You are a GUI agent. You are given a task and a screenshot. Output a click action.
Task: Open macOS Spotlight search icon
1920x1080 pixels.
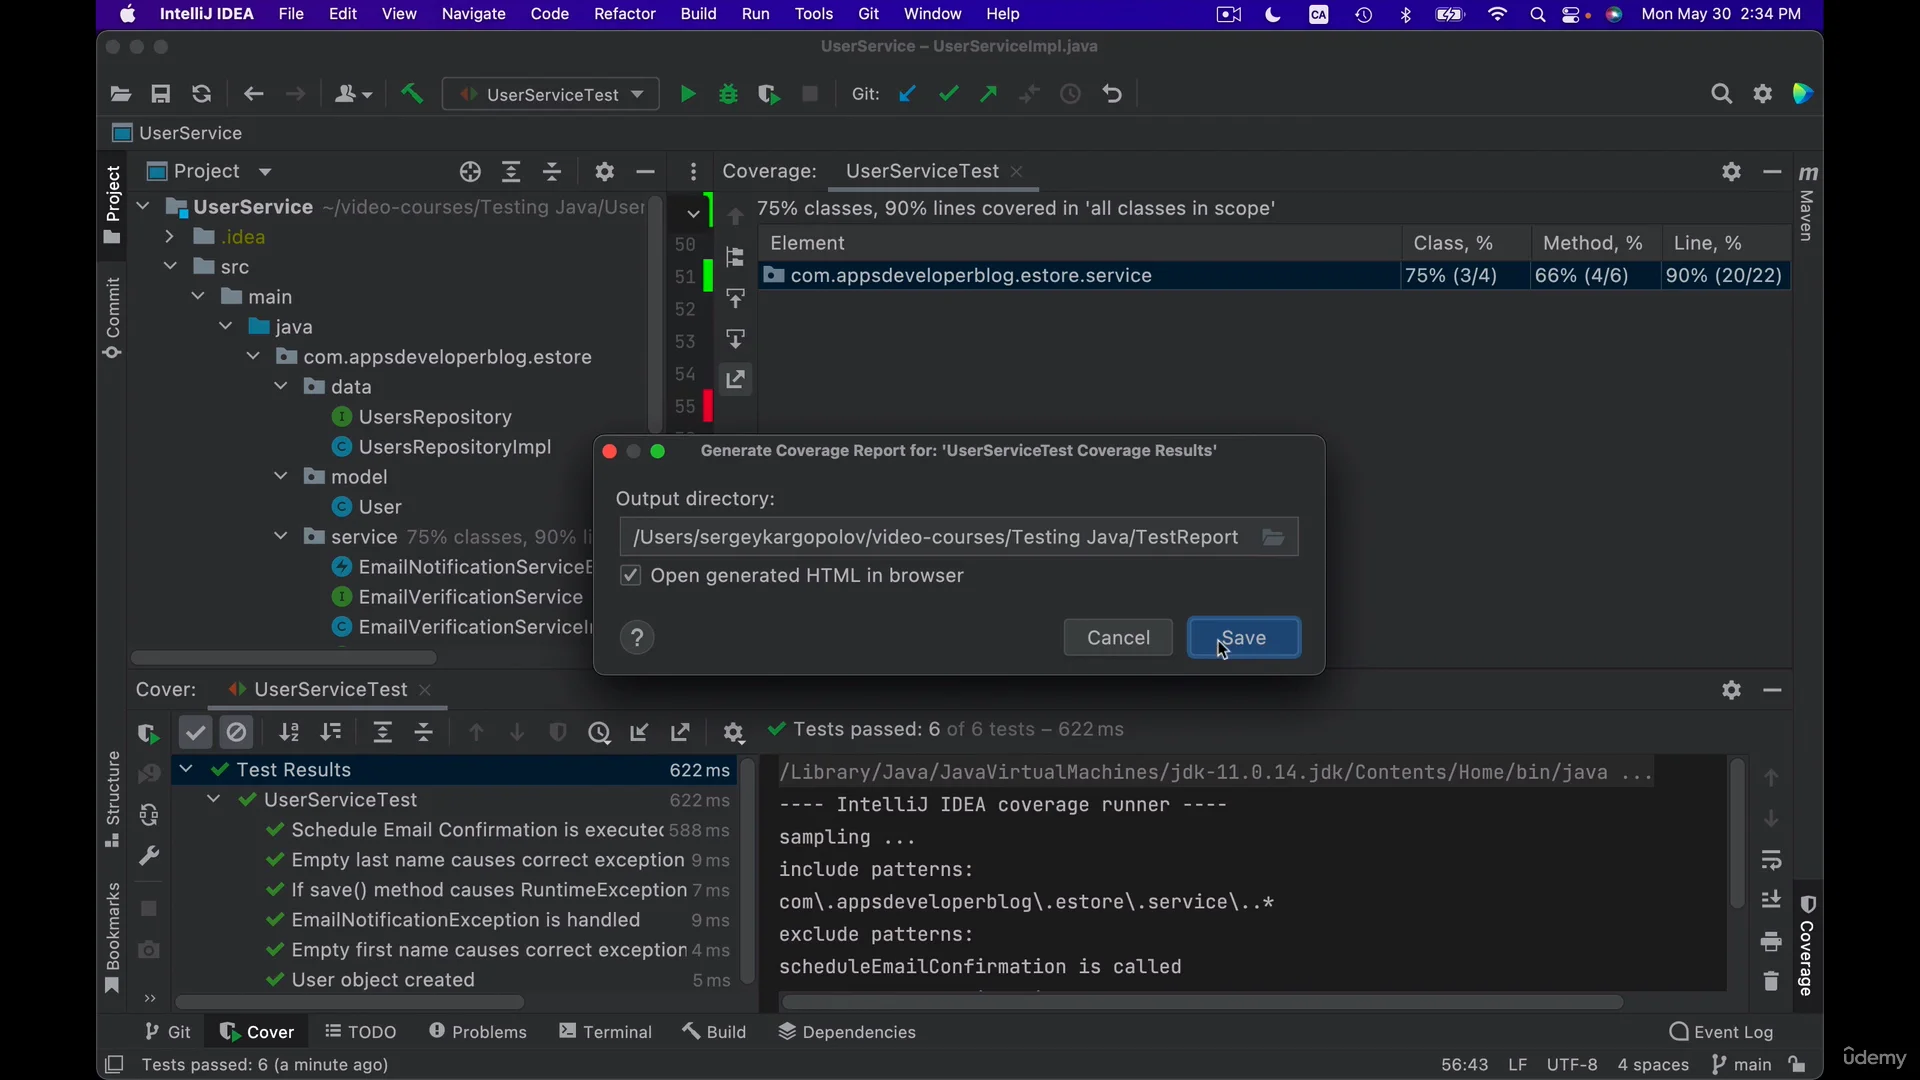coord(1538,14)
